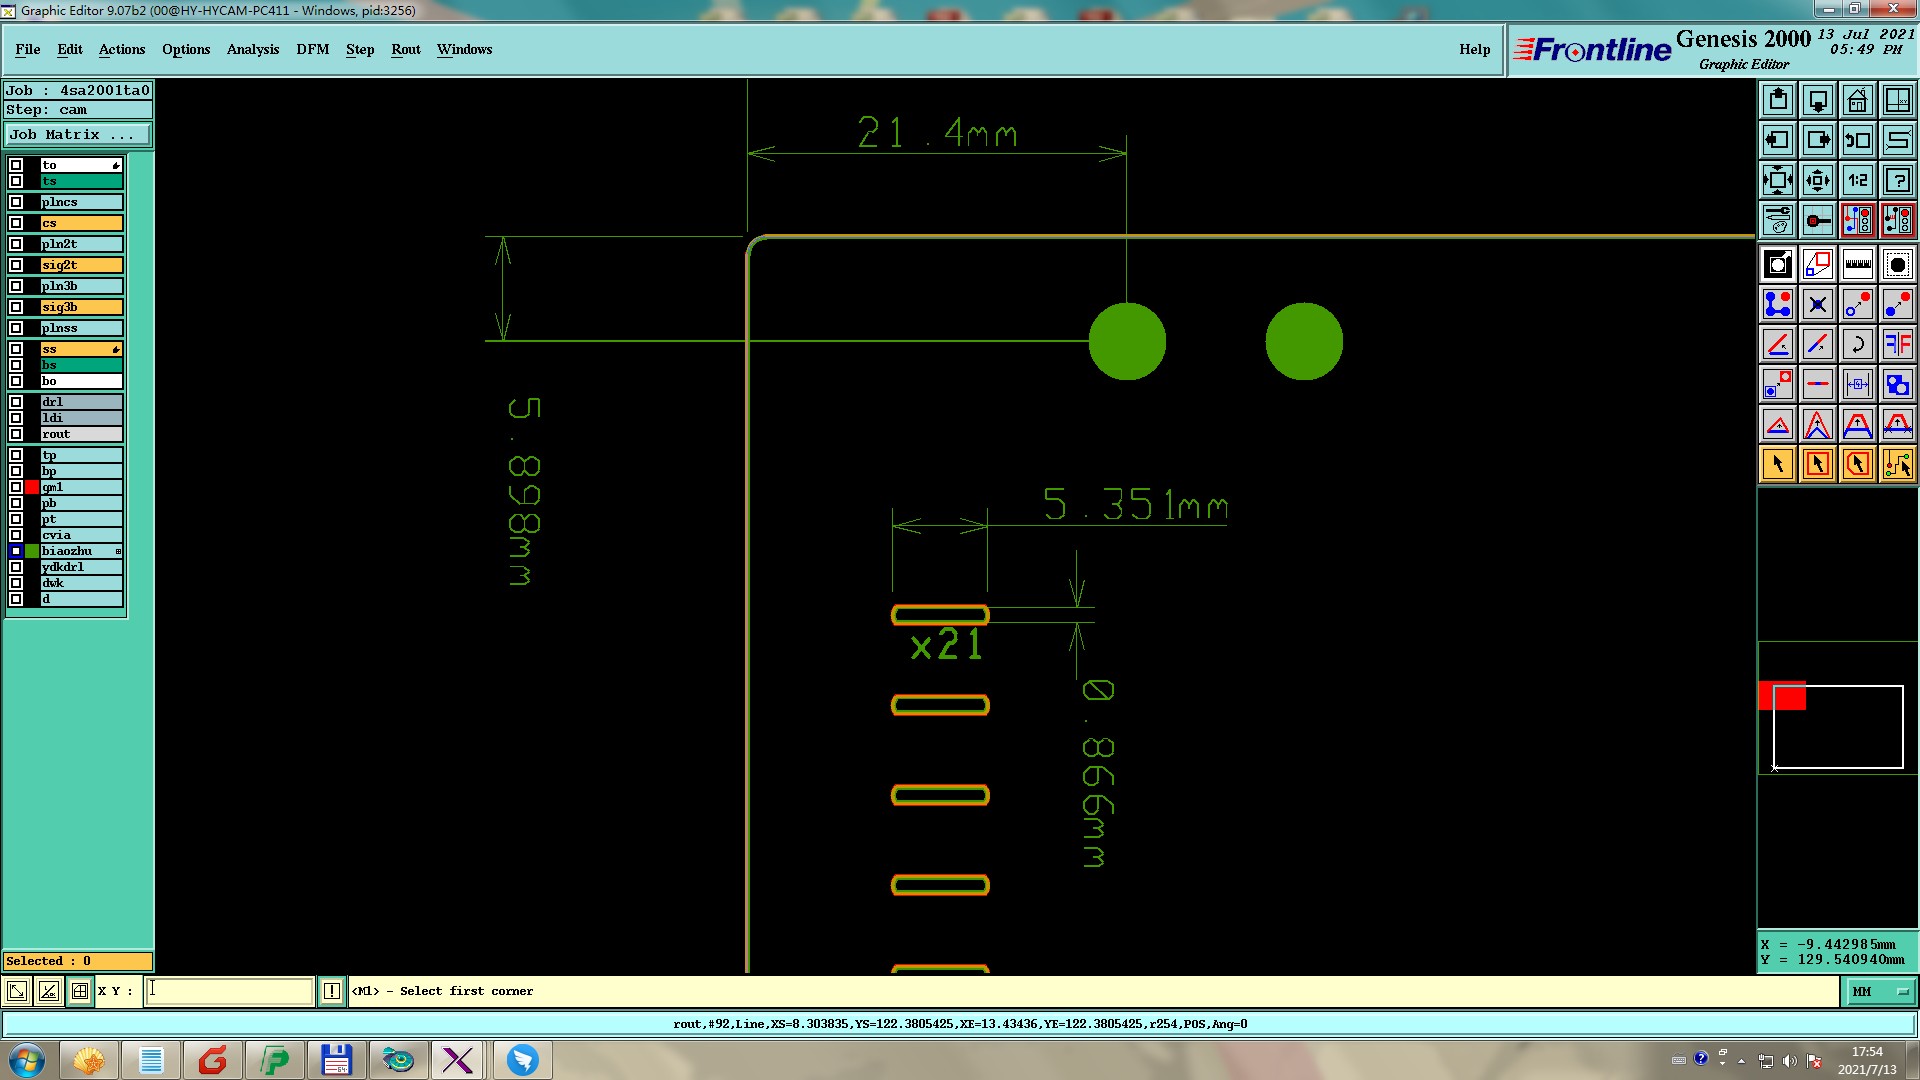The image size is (1920, 1080).
Task: Click the red gm1 layer color swatch
Action: (x=32, y=487)
